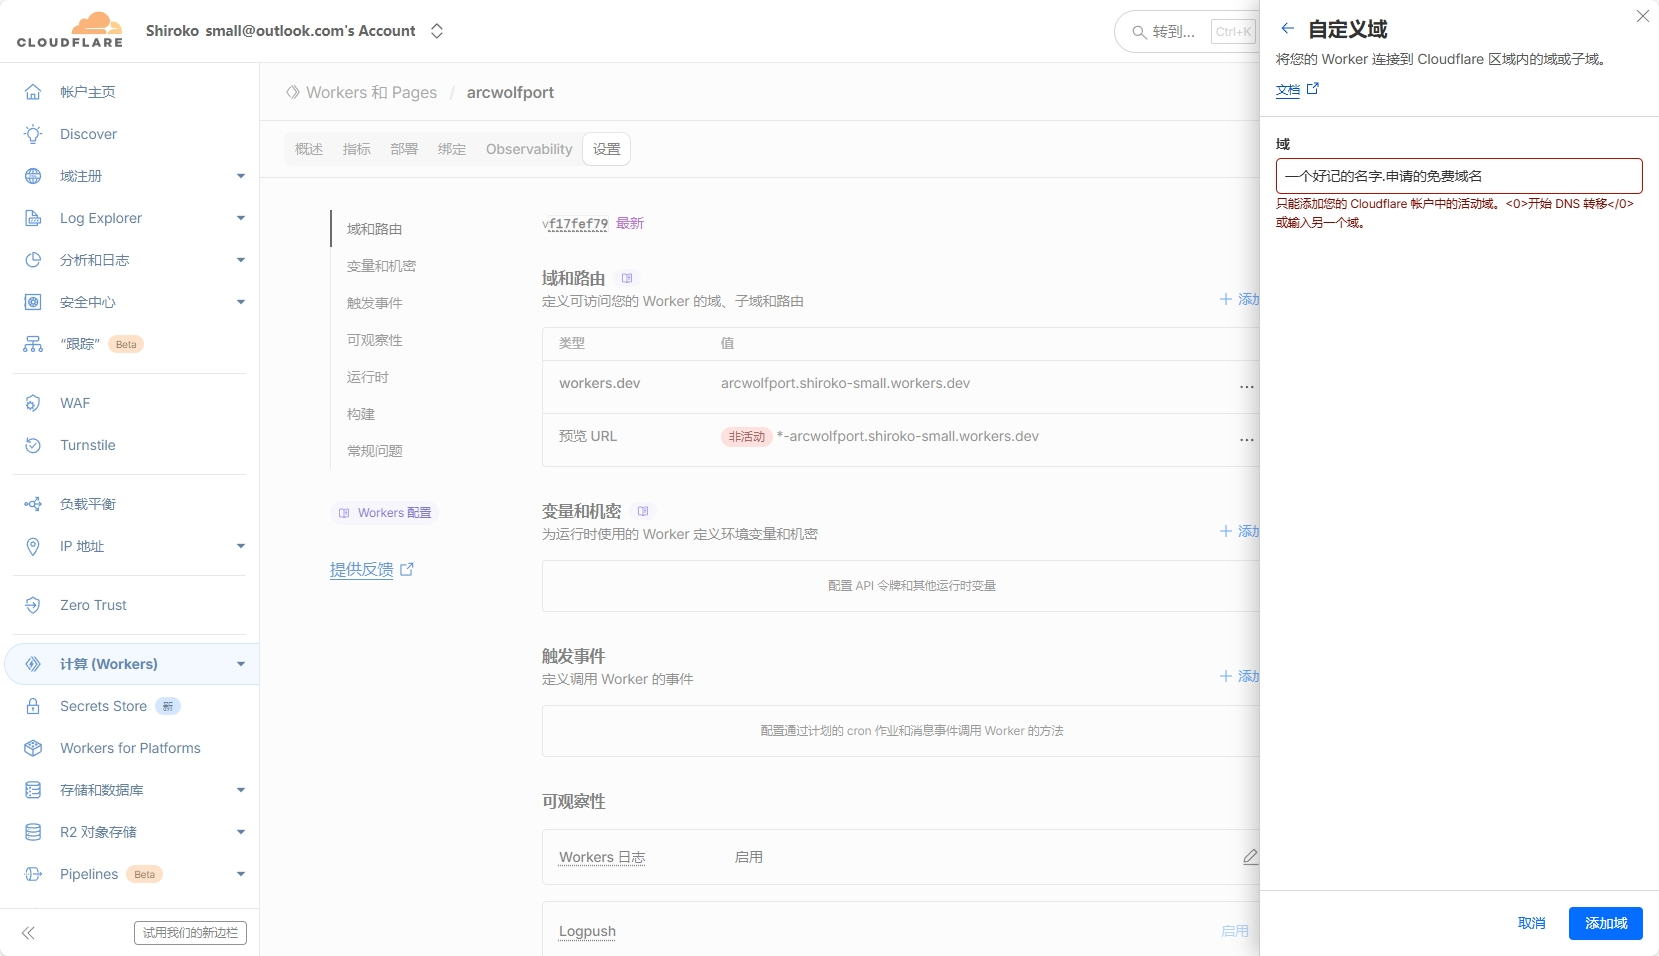Expand the Log Explorer sidebar section

pyautogui.click(x=240, y=218)
